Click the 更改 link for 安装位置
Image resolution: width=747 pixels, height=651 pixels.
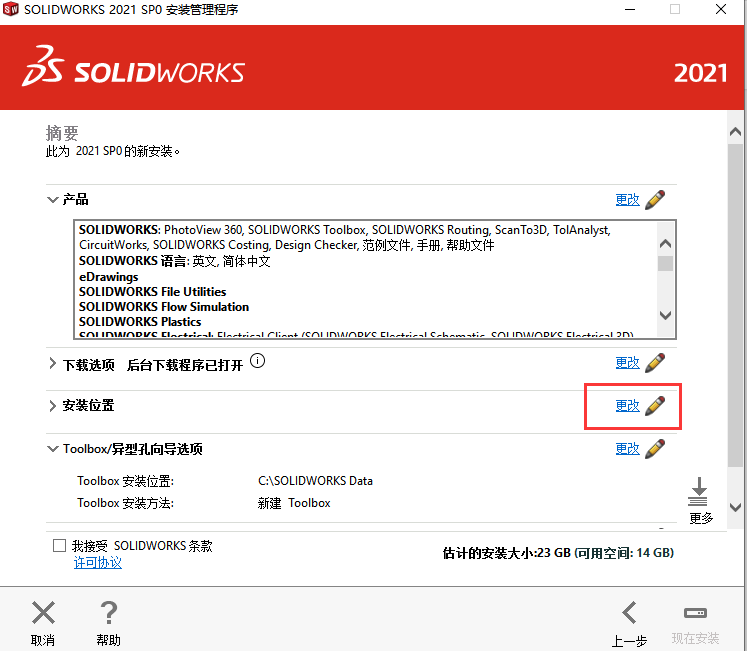tap(627, 406)
